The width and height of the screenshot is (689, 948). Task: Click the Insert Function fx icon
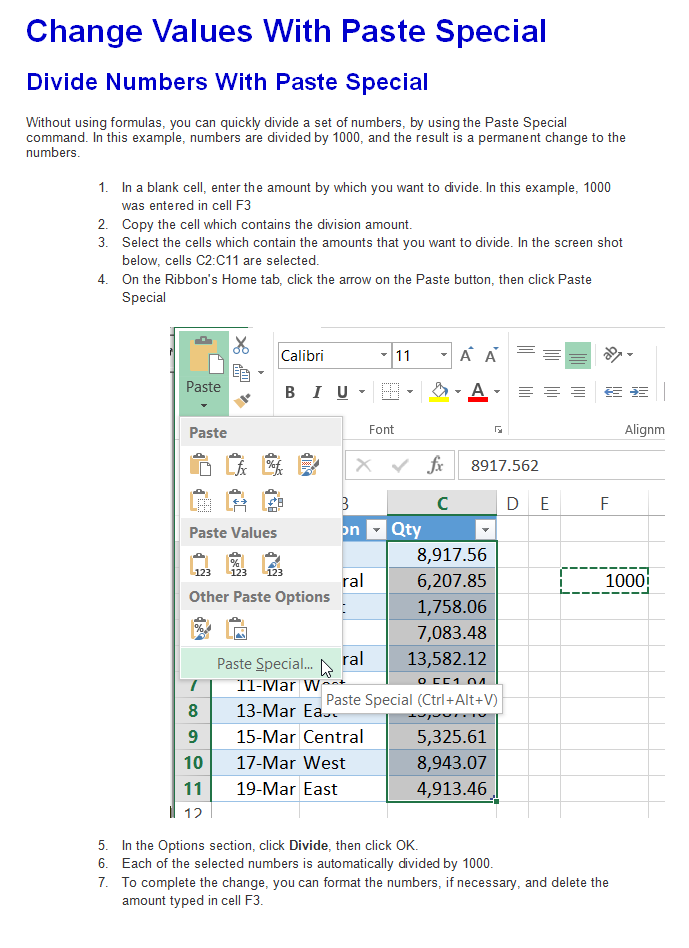pos(436,465)
